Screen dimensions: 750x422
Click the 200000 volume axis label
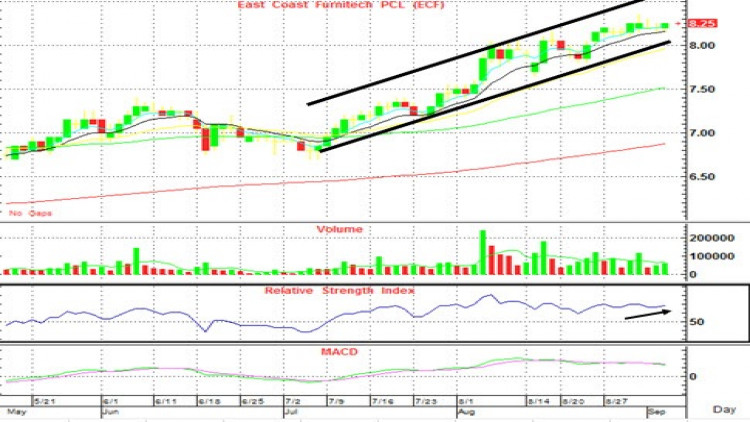pyautogui.click(x=712, y=238)
